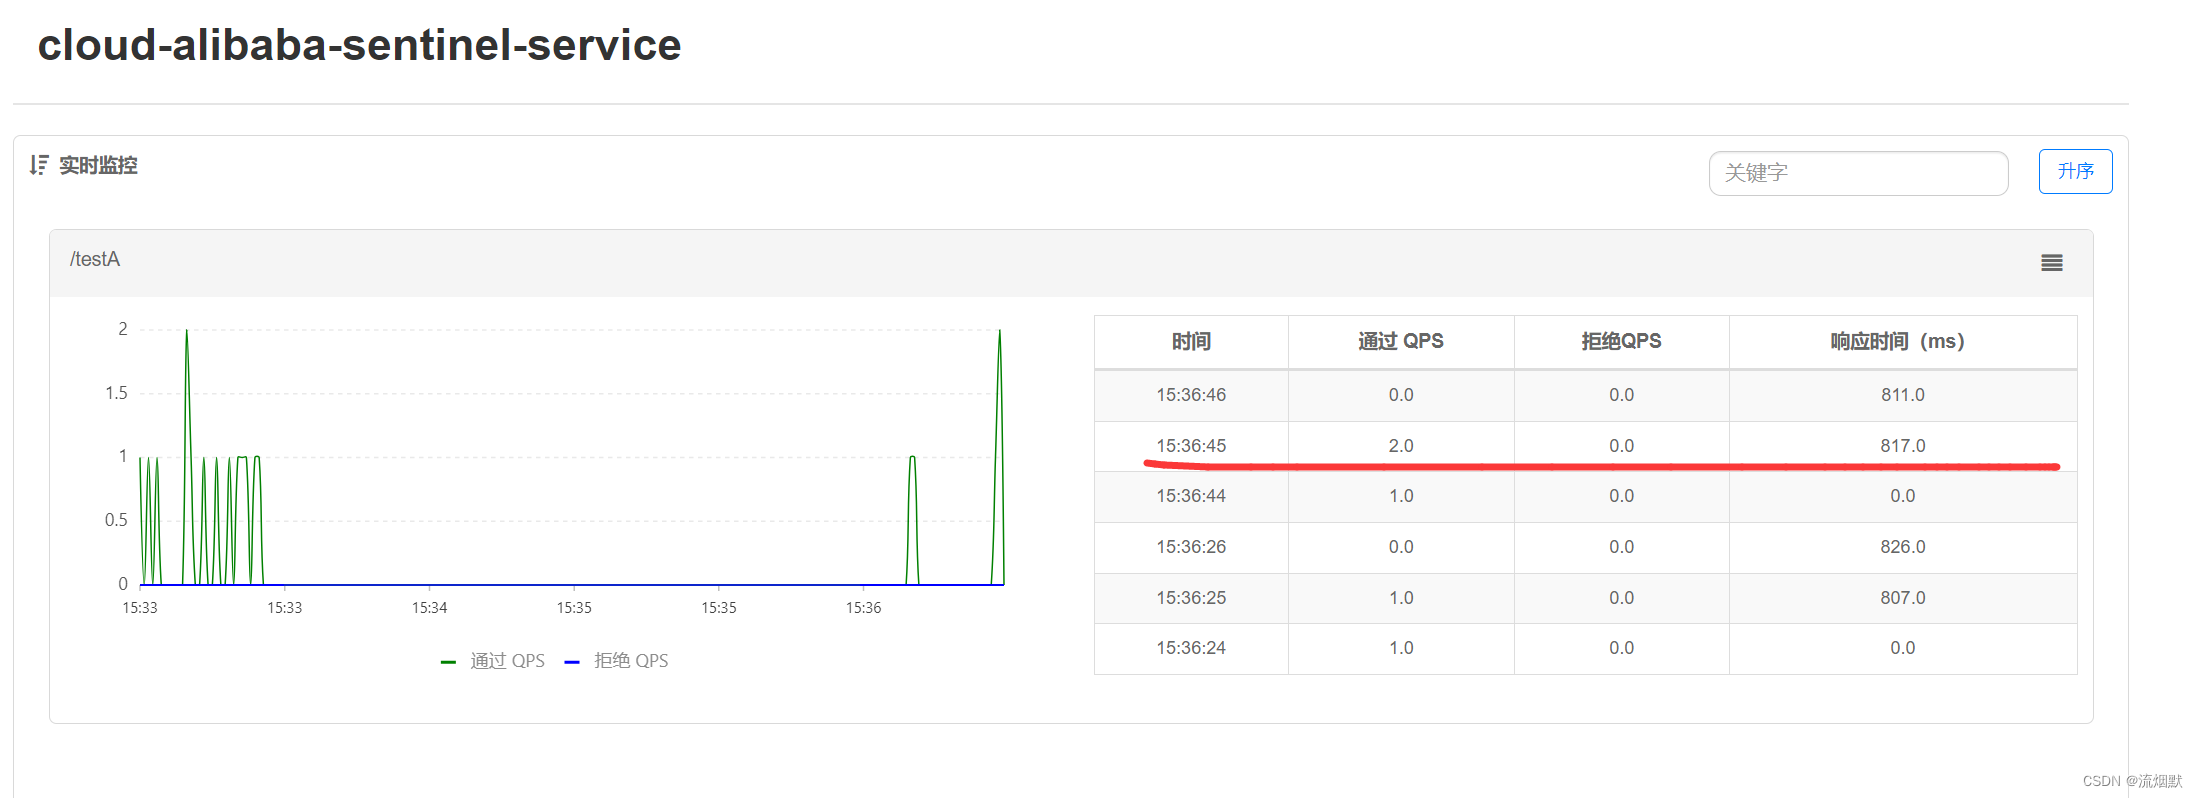Viewport: 2198px width, 798px height.
Task: Click the 实时监控 panel title
Action: pyautogui.click(x=98, y=165)
